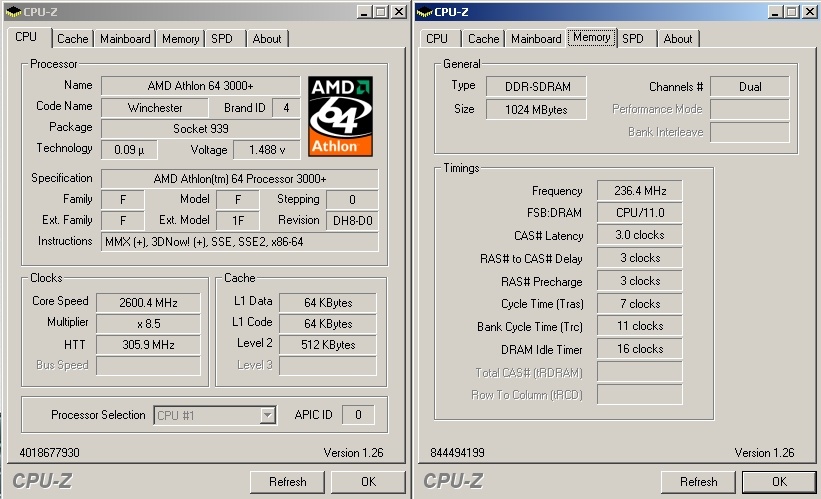This screenshot has width=821, height=499.
Task: Click CAS# Latency value 3.0 clocks
Action: [x=640, y=235]
